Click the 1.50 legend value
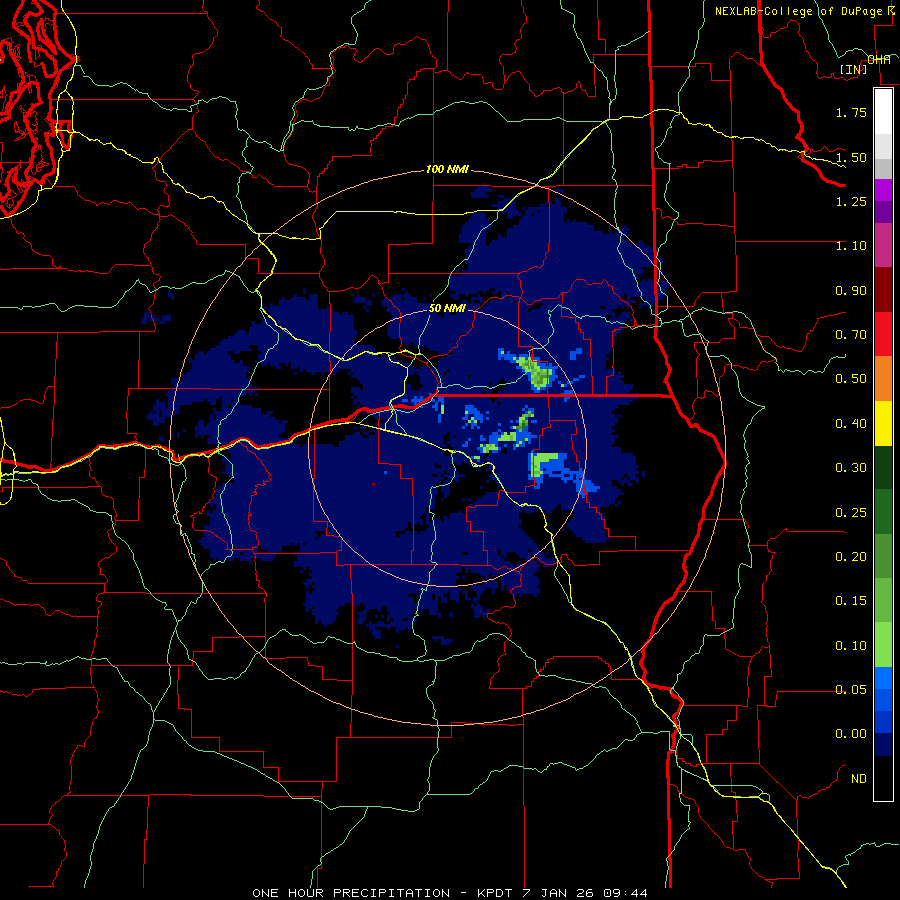Viewport: 900px width, 900px height. click(x=851, y=157)
